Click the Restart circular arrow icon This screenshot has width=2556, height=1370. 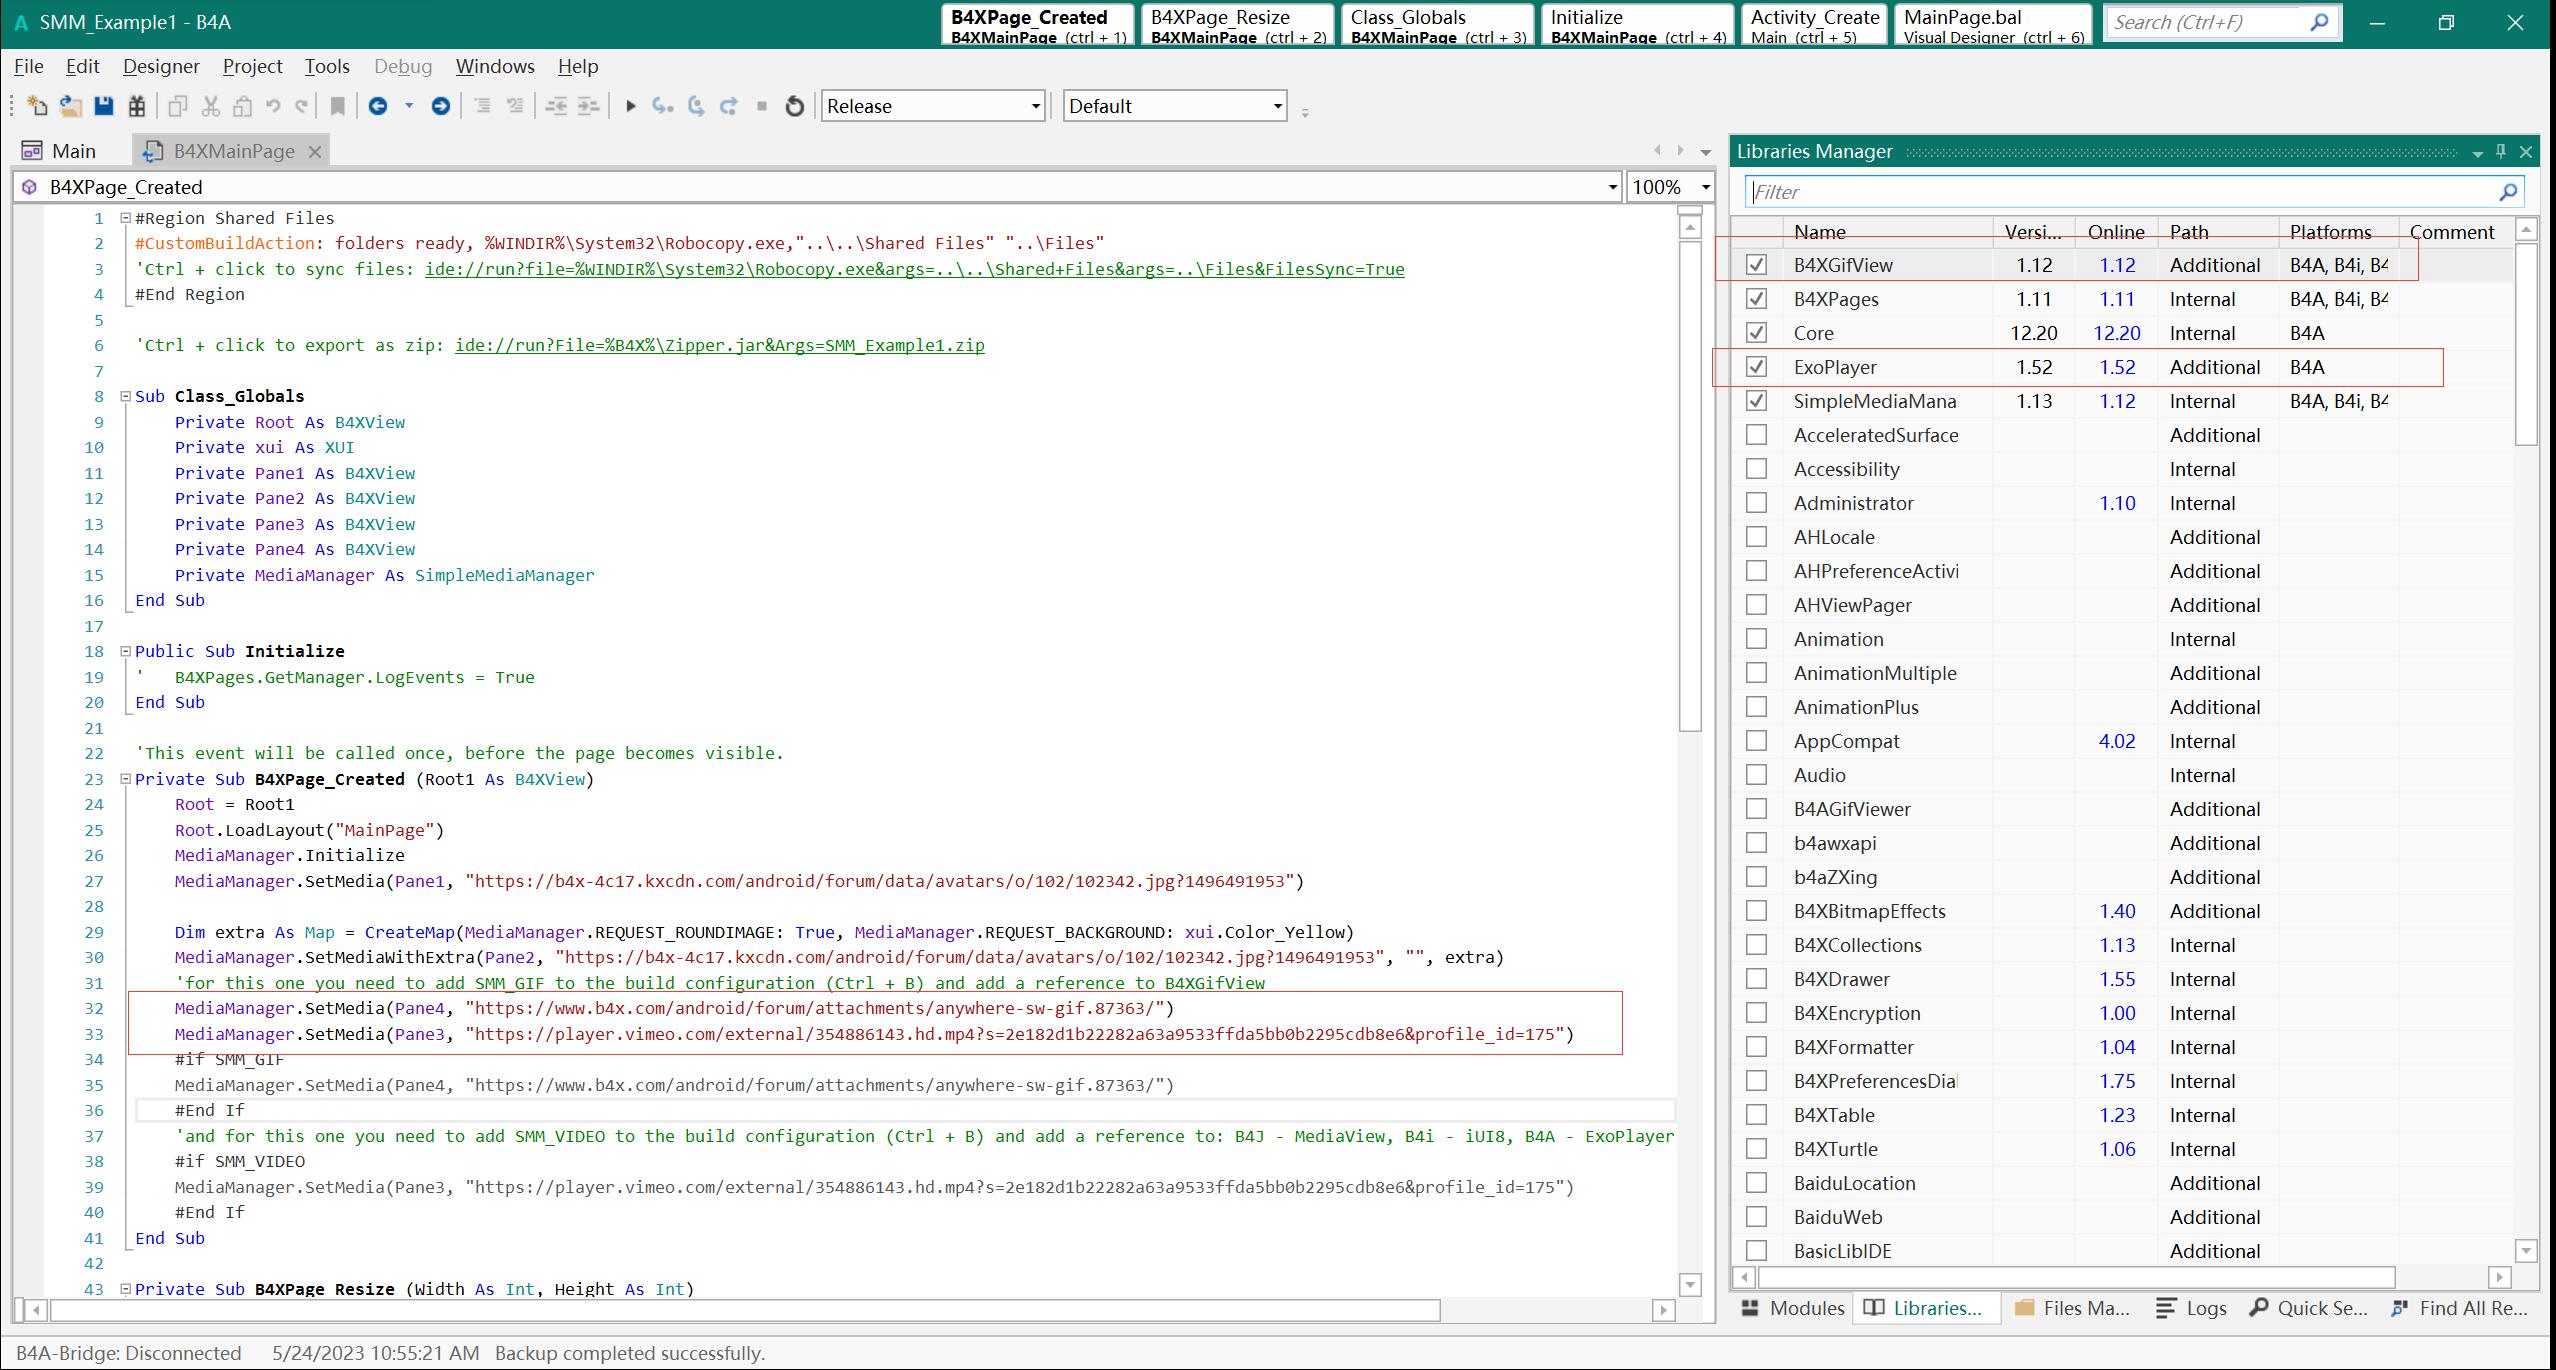point(794,106)
